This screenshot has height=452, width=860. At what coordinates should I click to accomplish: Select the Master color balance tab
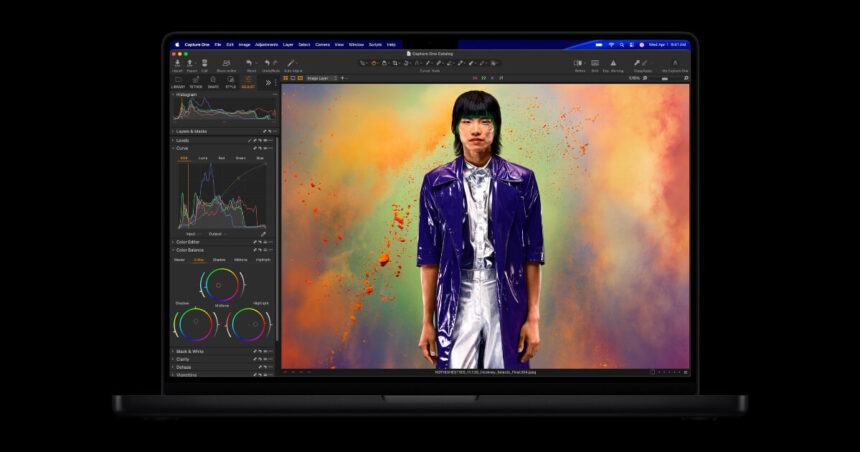click(x=179, y=260)
